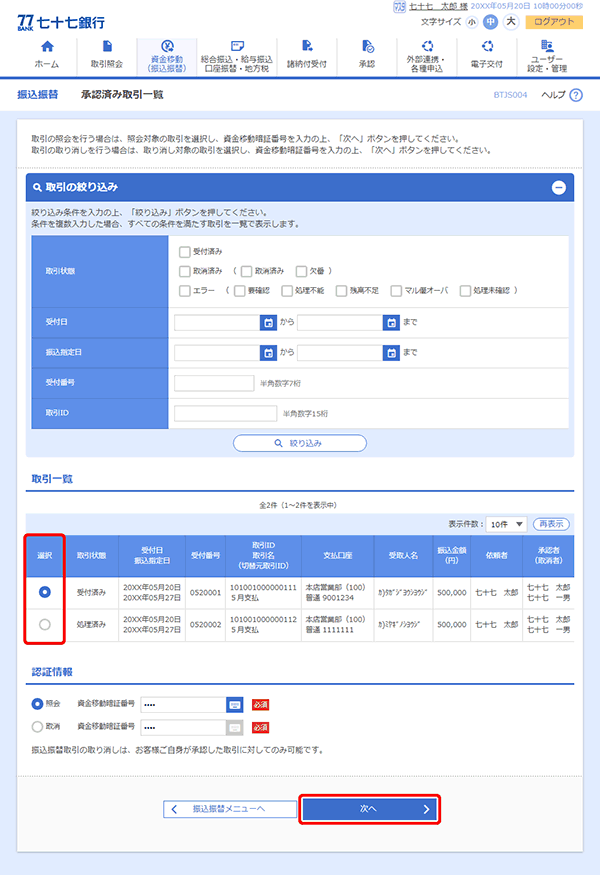Check the 処理未確認 checkbox
The image size is (600, 875).
(465, 291)
